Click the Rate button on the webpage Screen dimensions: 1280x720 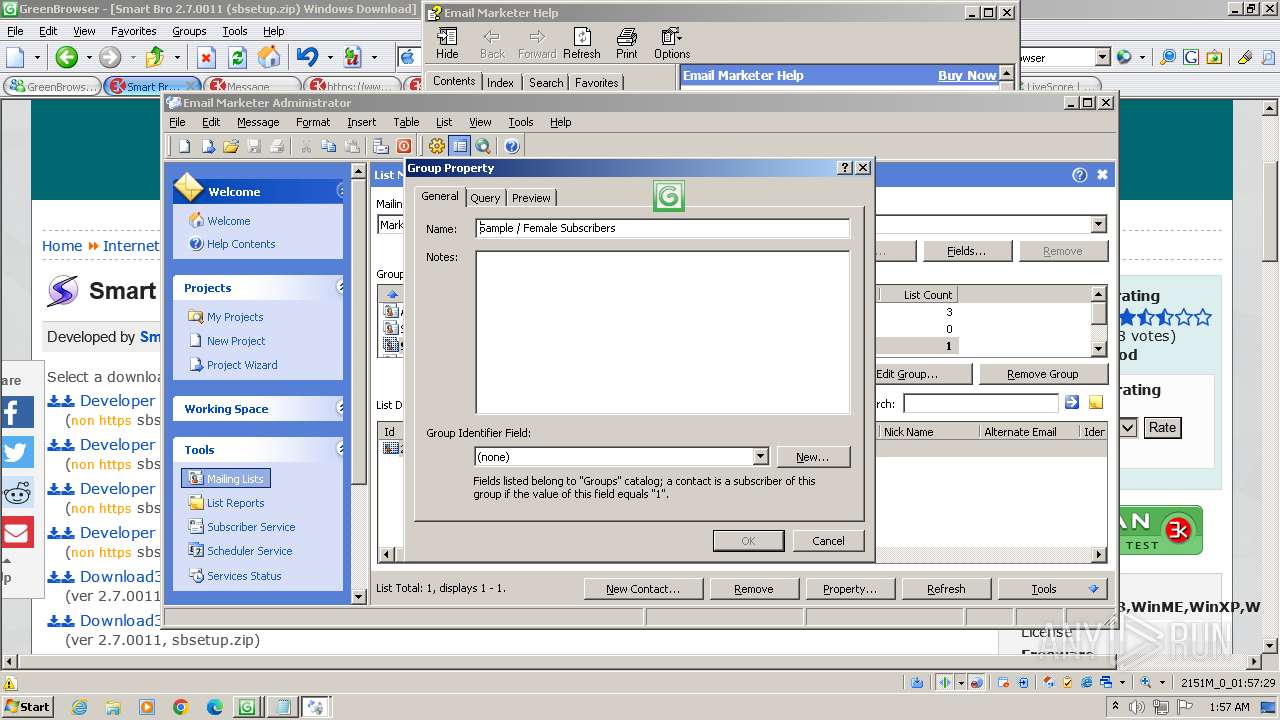point(1162,427)
